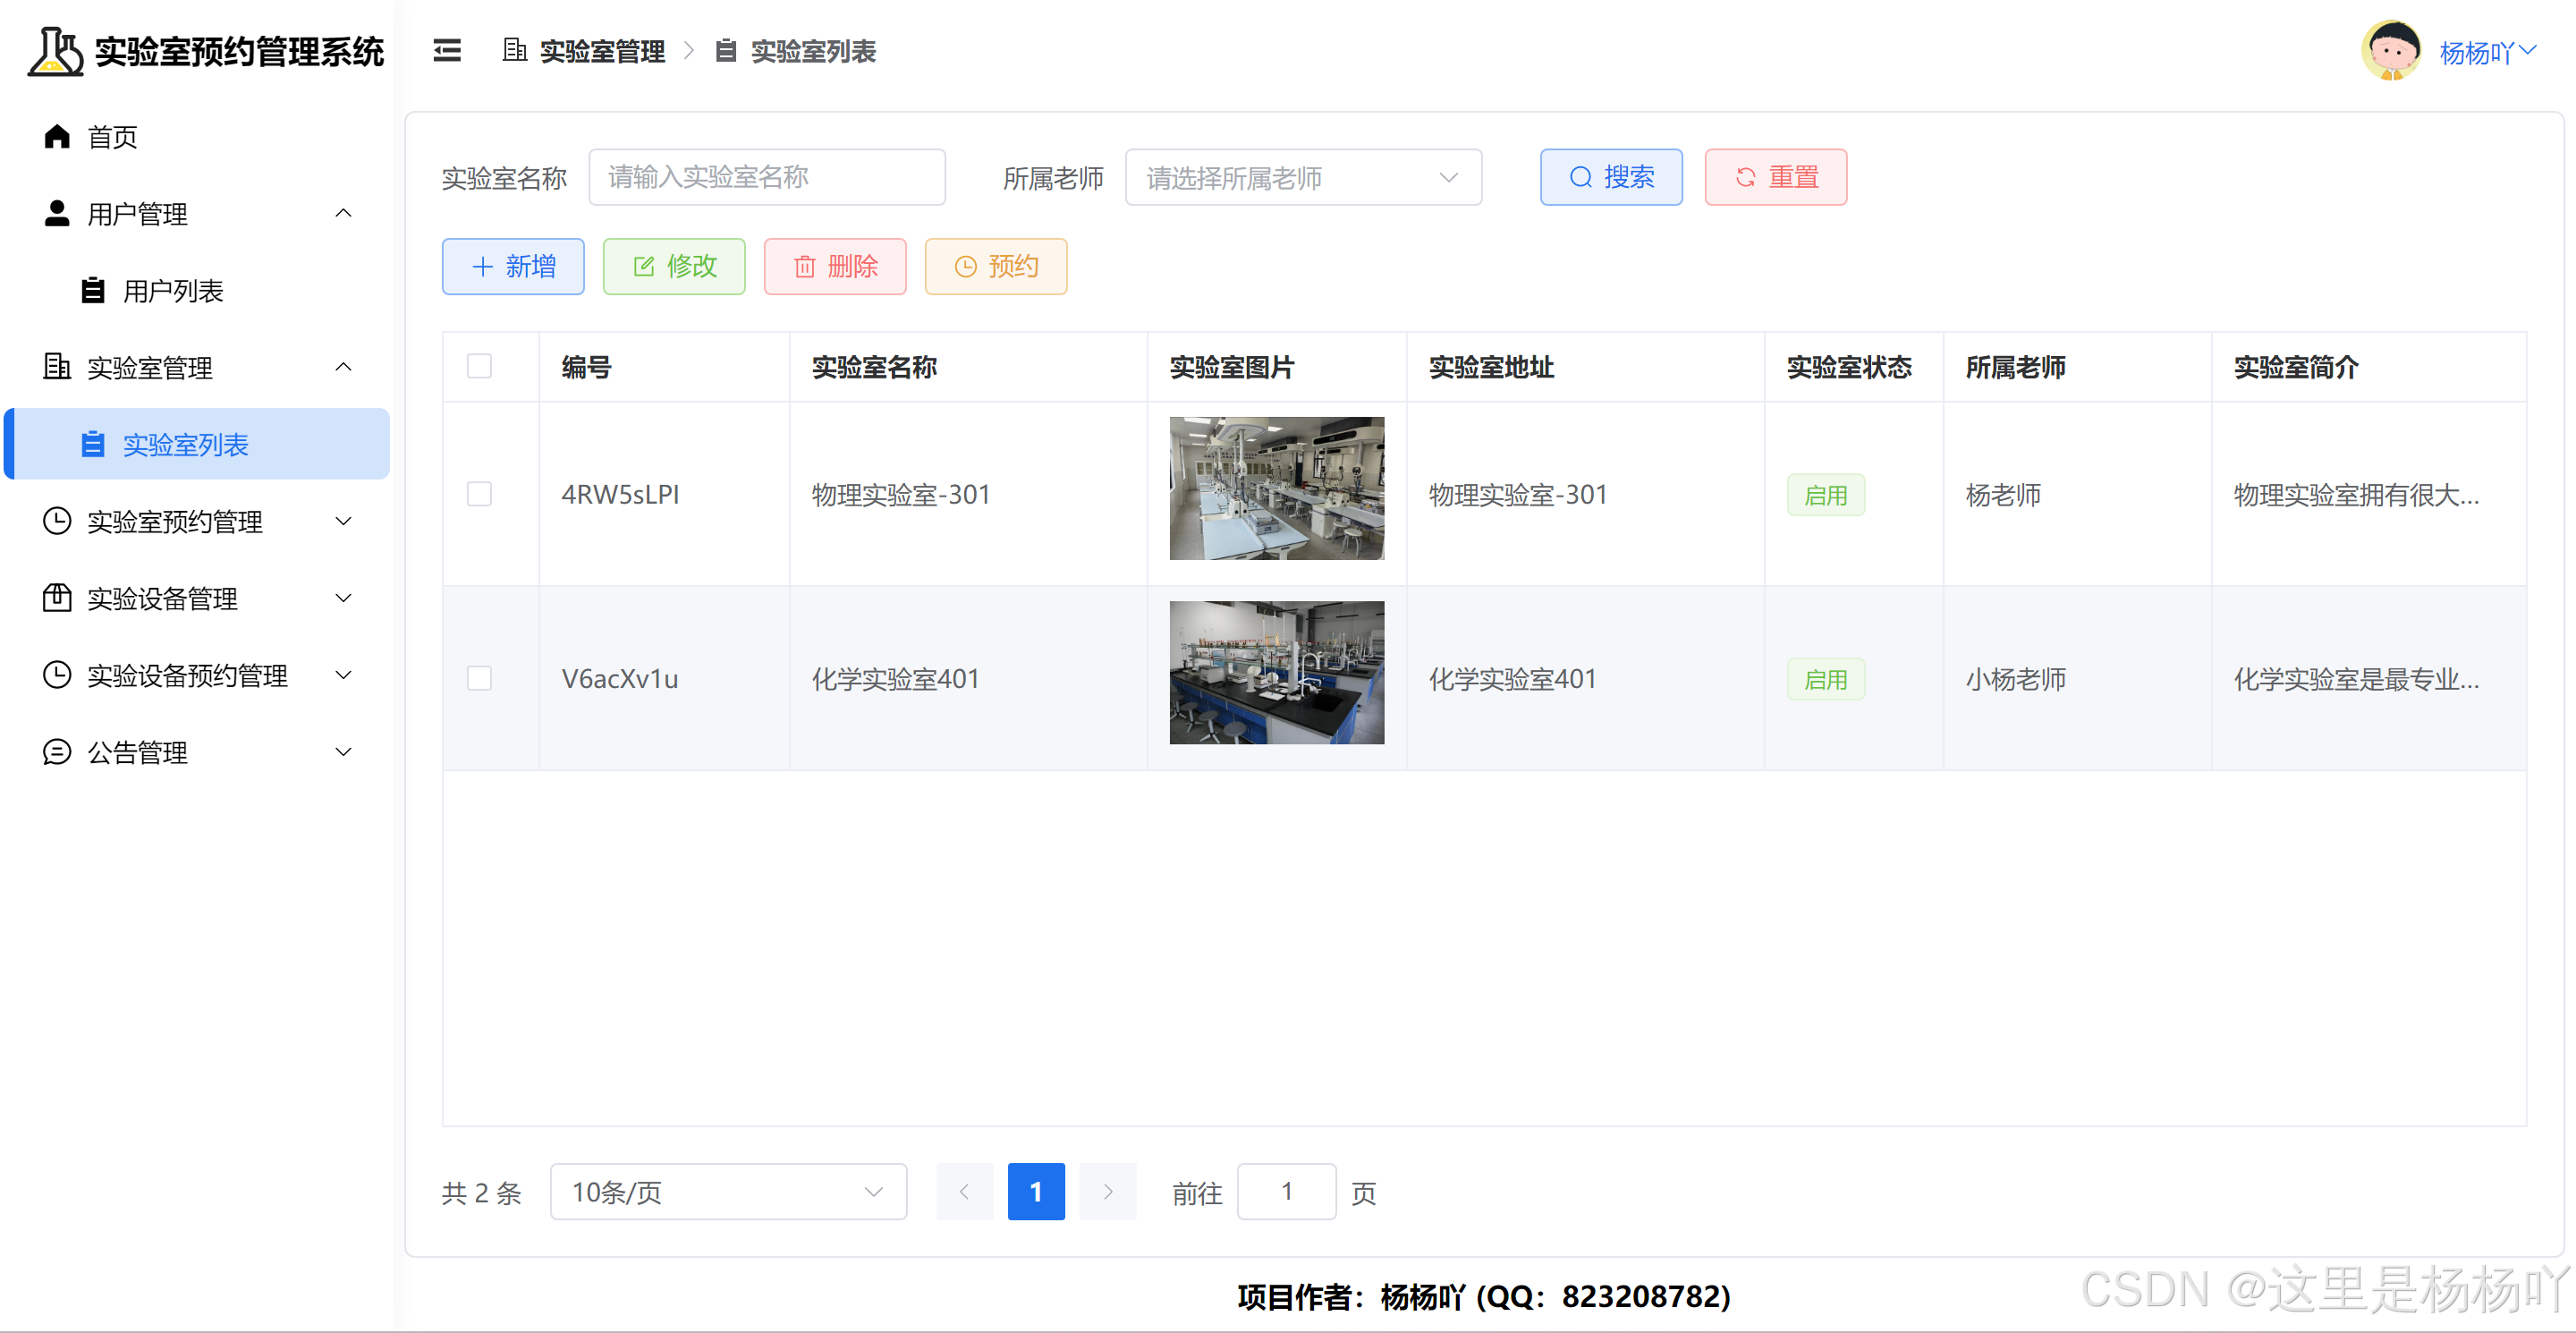The image size is (2576, 1333).
Task: Click 启用 status tag for 化学实验室401
Action: [1825, 679]
